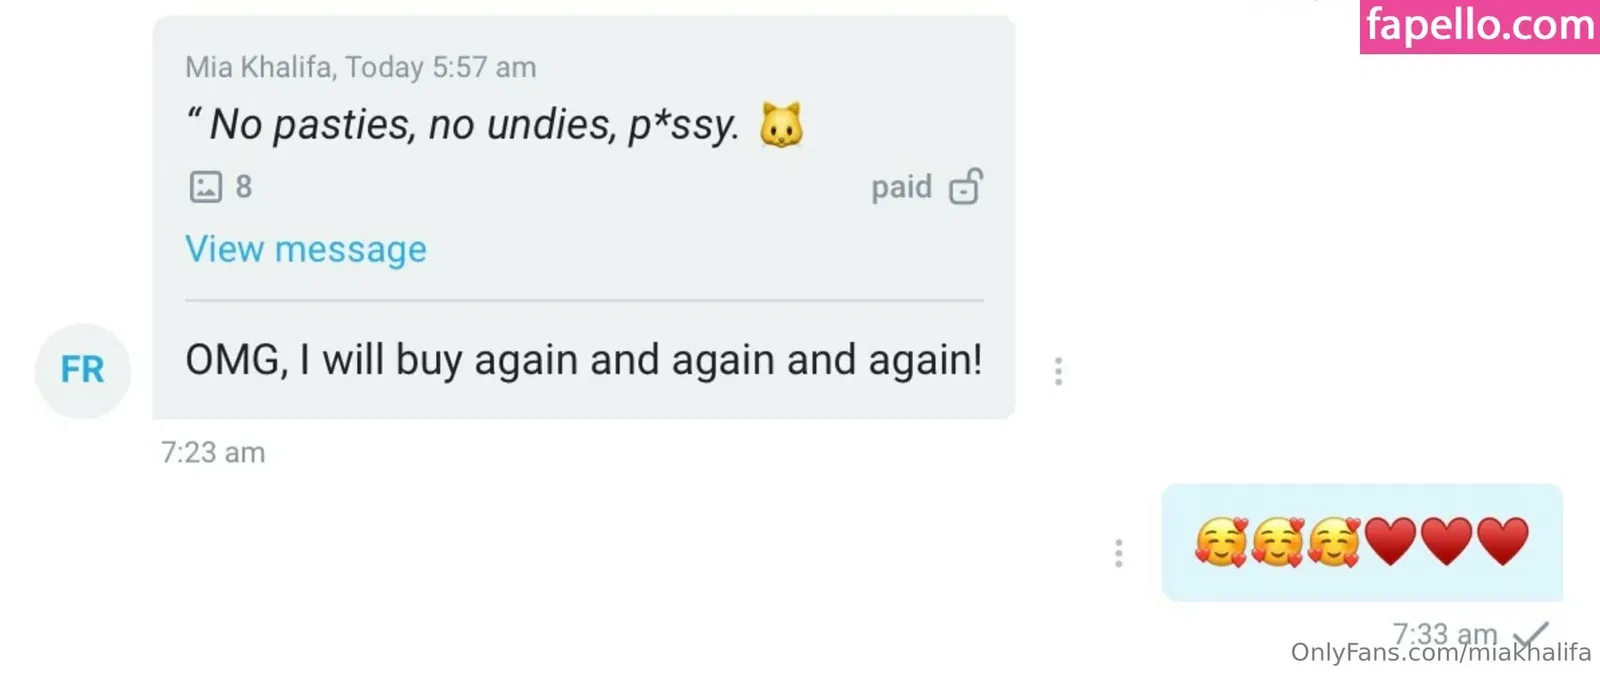
Task: Click the middle red heart emoji
Action: (1446, 542)
